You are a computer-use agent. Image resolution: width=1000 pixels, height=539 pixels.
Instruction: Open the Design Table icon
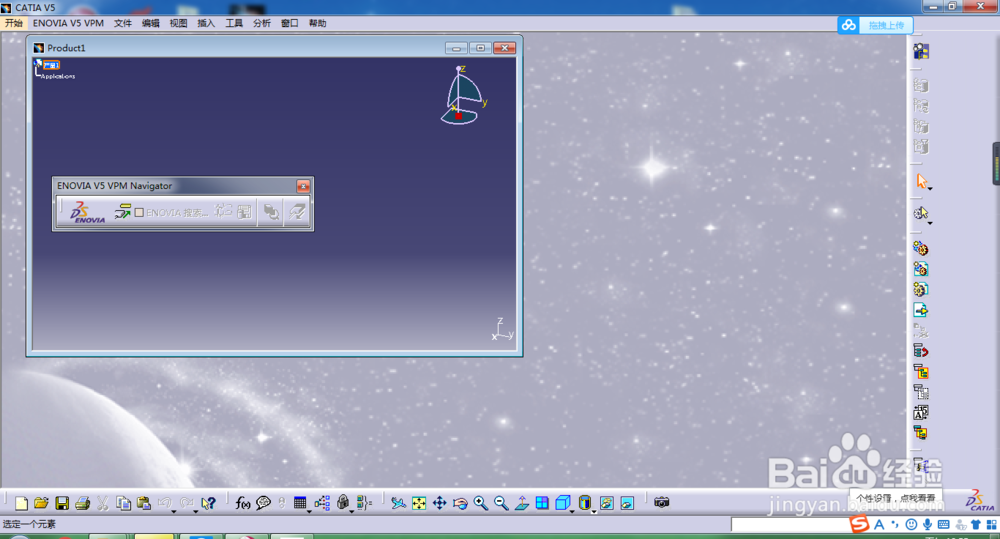(x=300, y=503)
